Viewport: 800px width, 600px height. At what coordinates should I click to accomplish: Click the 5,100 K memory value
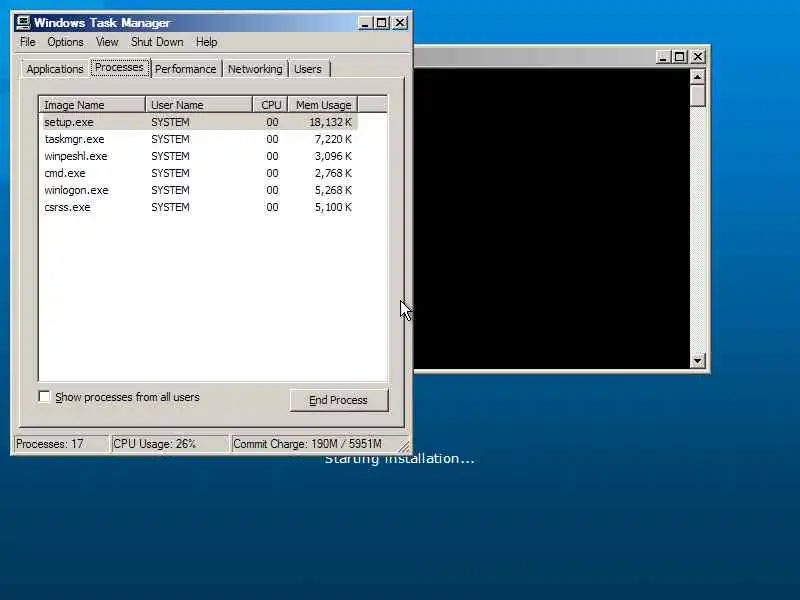(x=333, y=207)
